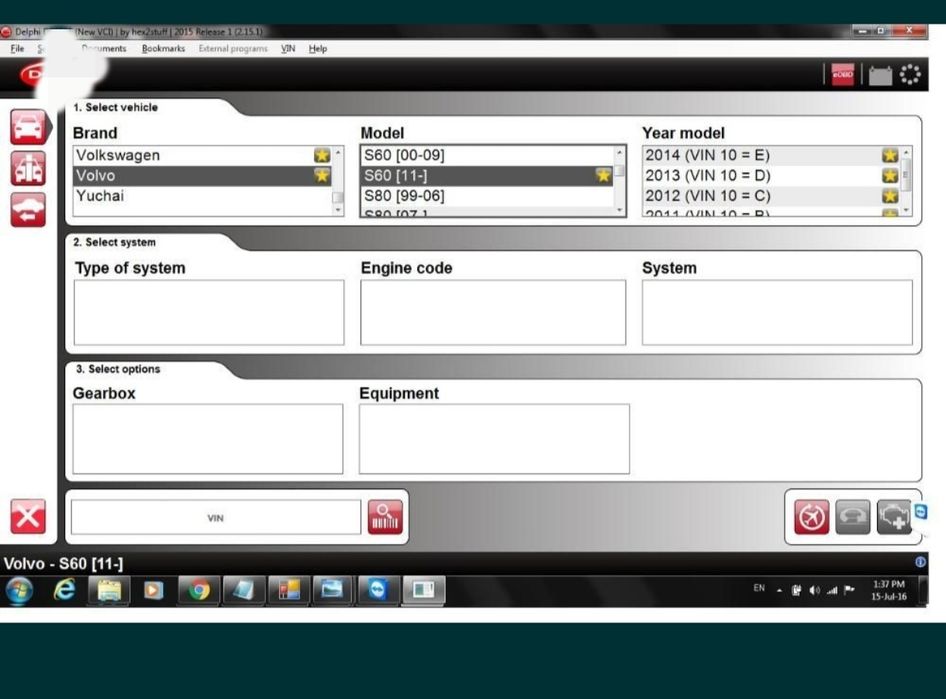Click the red gauge OBD icon
946x699 pixels.
point(811,517)
